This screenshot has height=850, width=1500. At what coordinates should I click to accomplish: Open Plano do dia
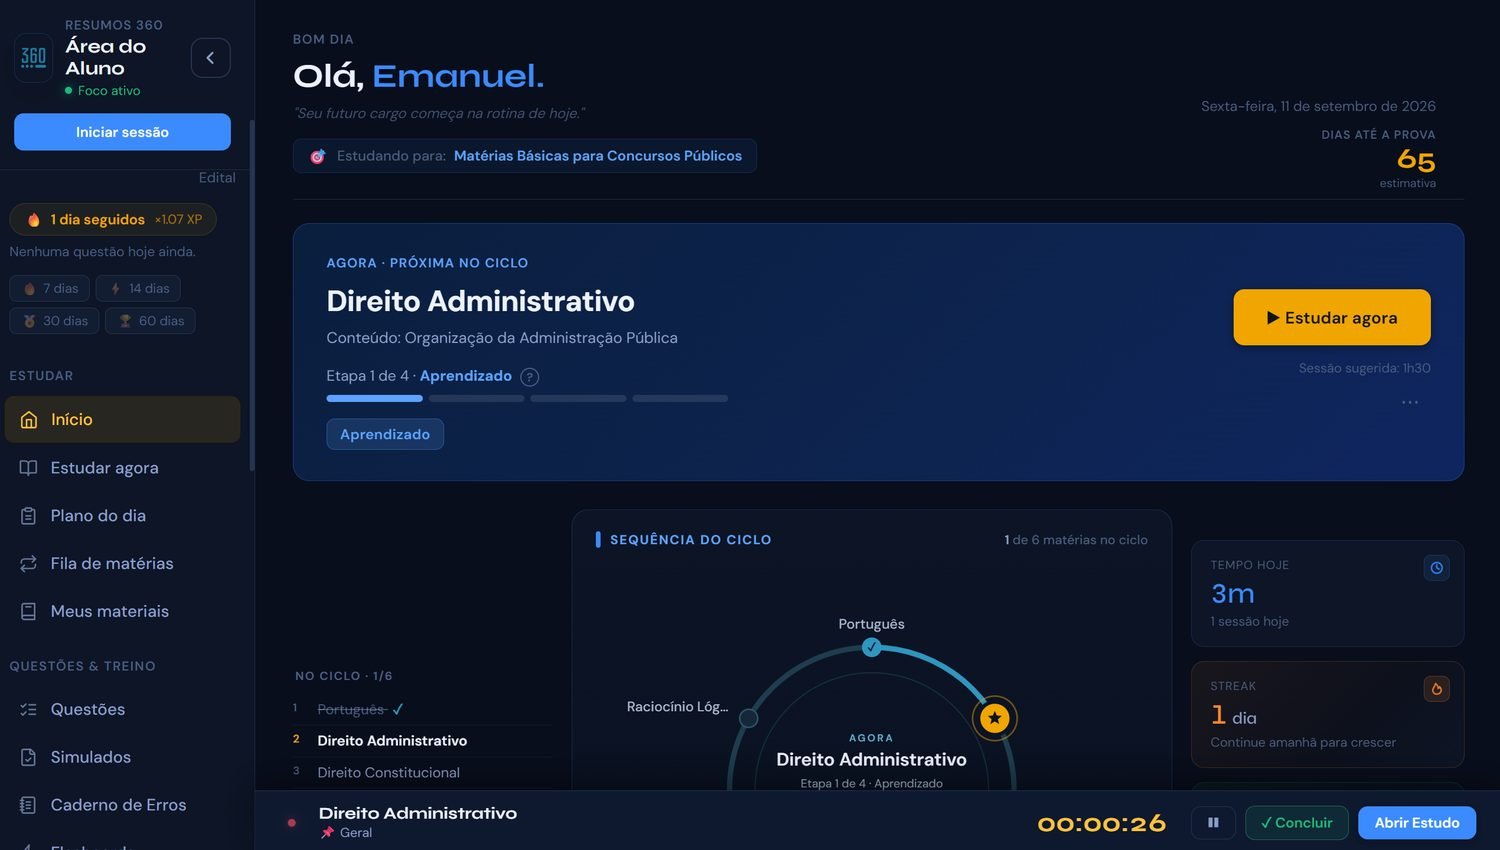122,515
